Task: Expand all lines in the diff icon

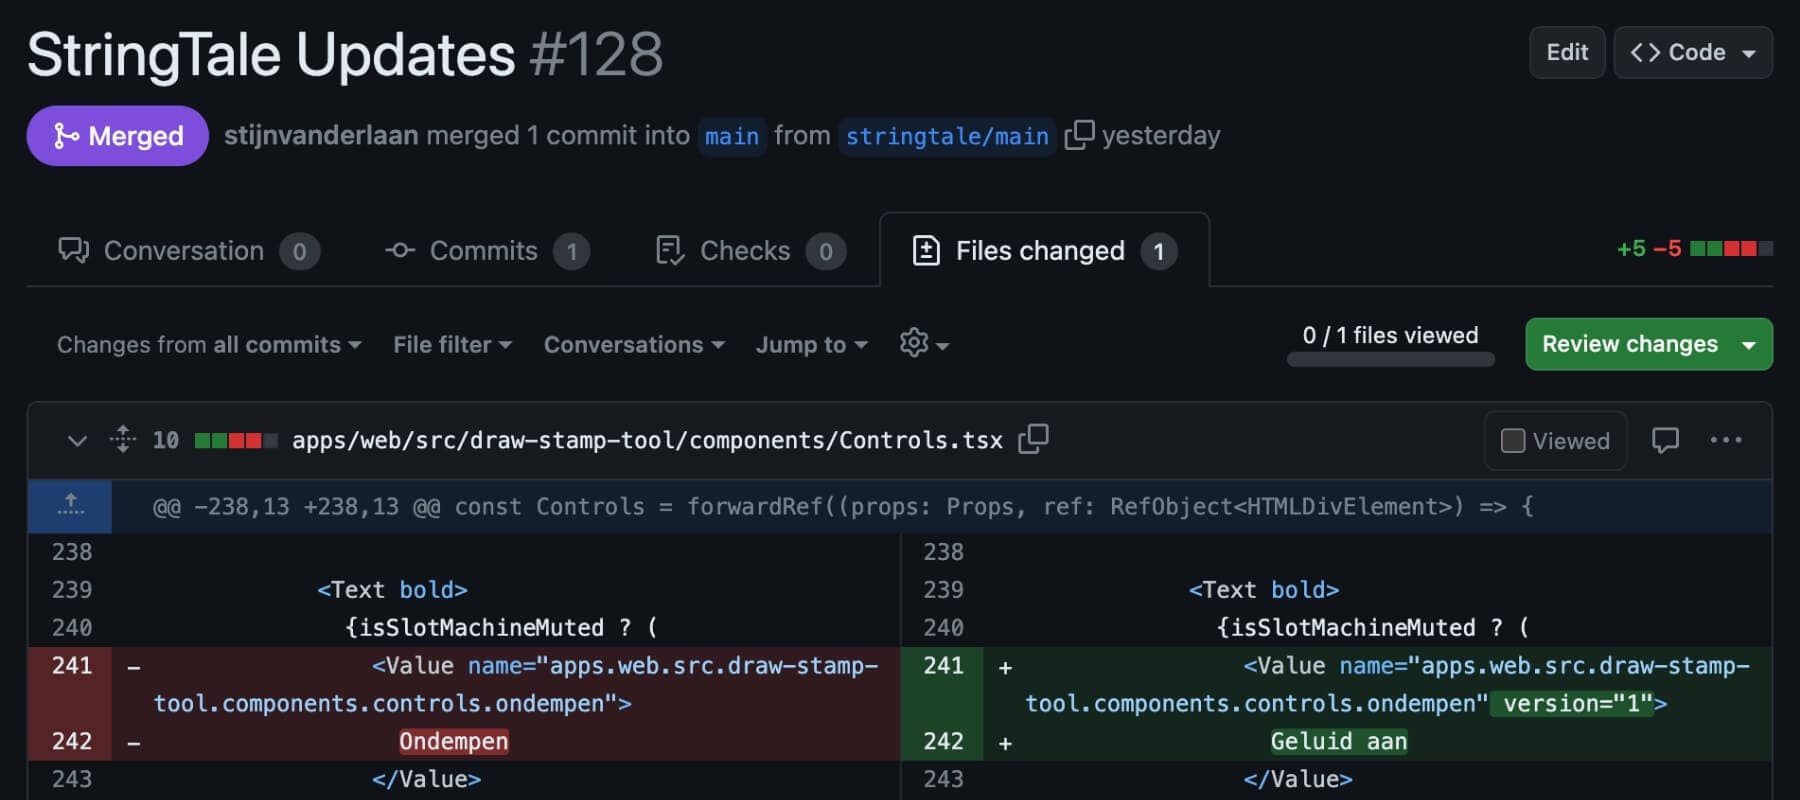Action: [x=122, y=440]
